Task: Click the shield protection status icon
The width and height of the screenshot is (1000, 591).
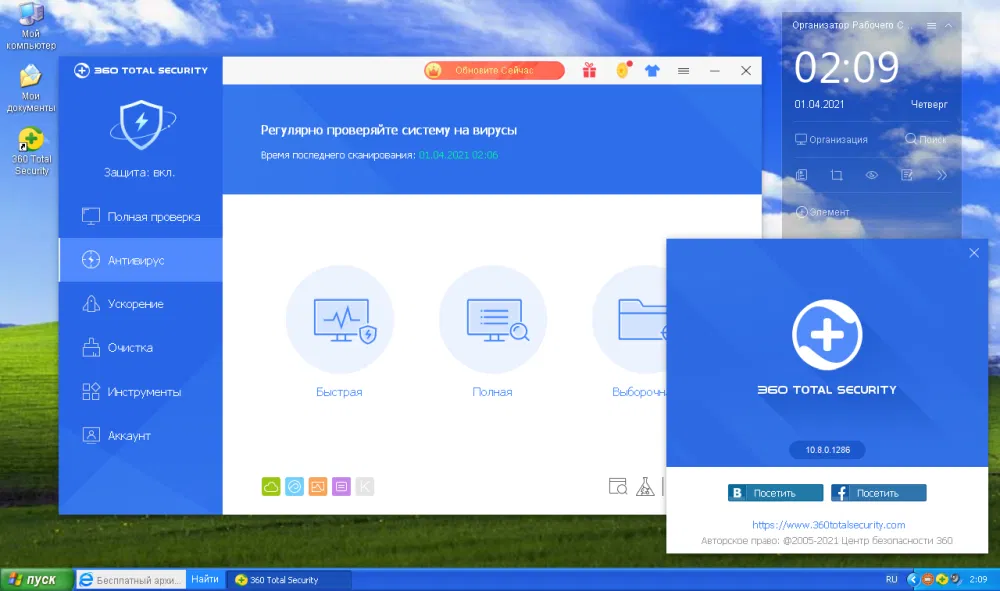Action: [142, 125]
